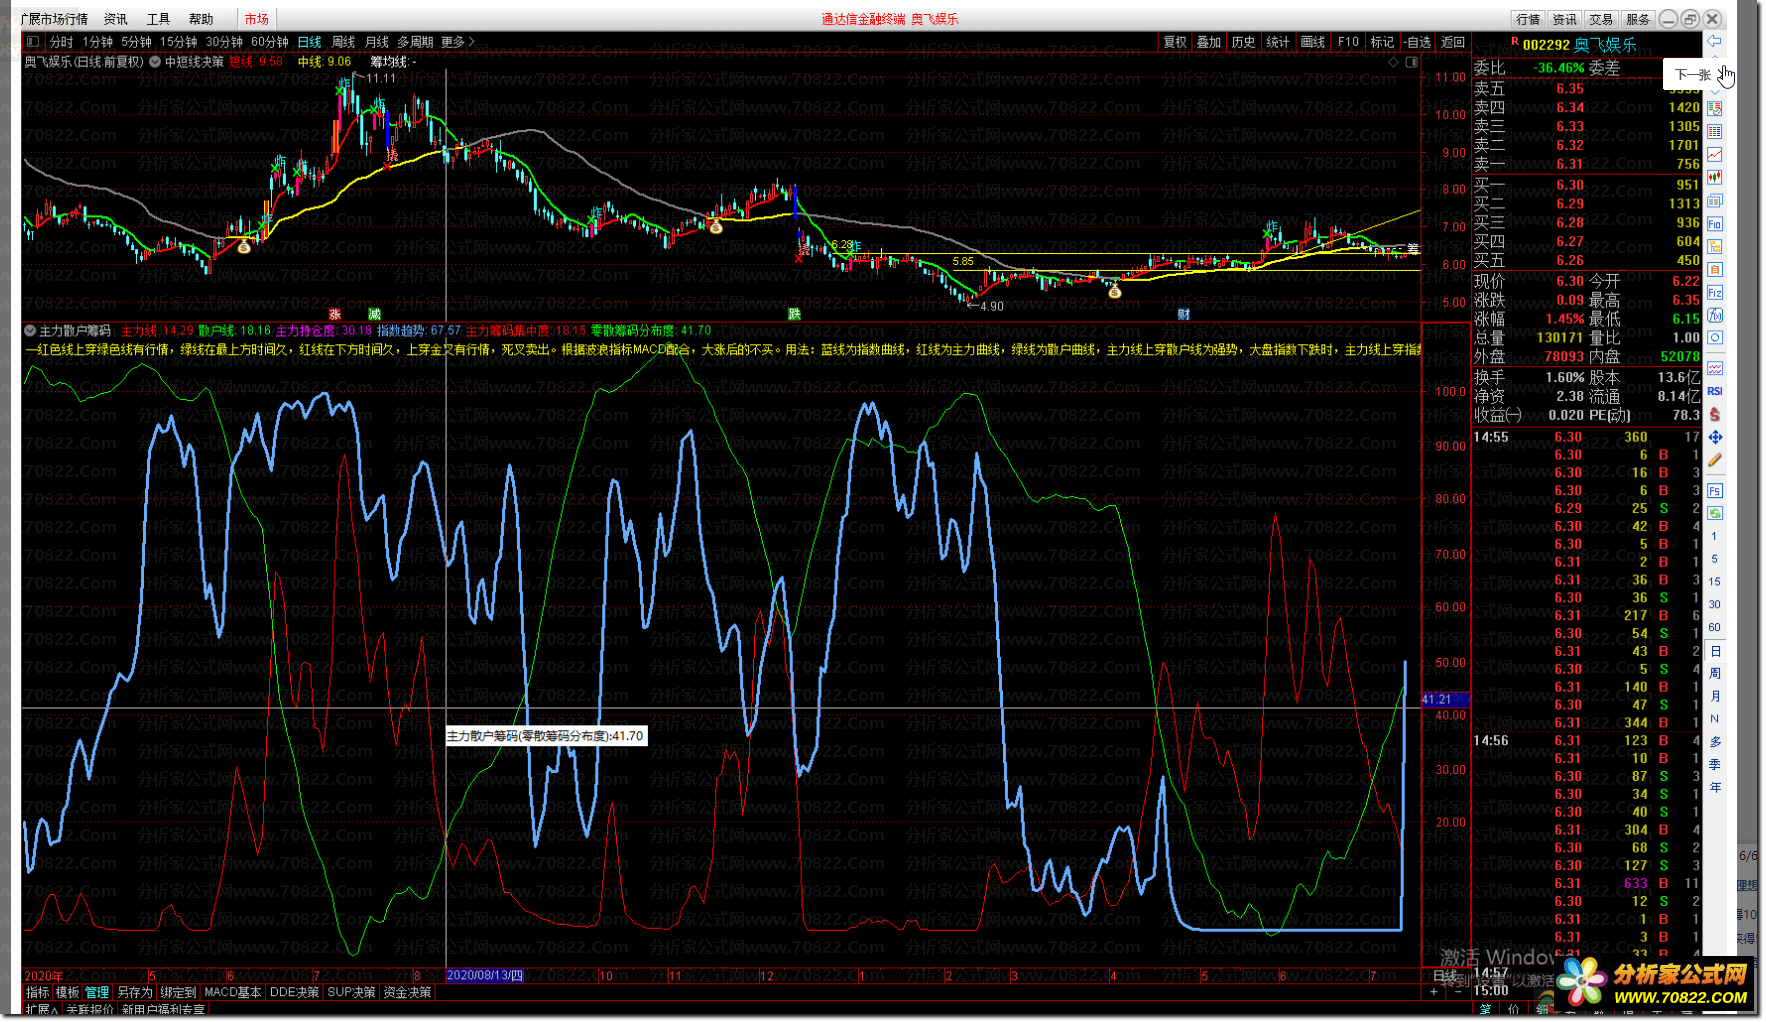
Task: Open the 复权 adjustment menu
Action: (1175, 42)
